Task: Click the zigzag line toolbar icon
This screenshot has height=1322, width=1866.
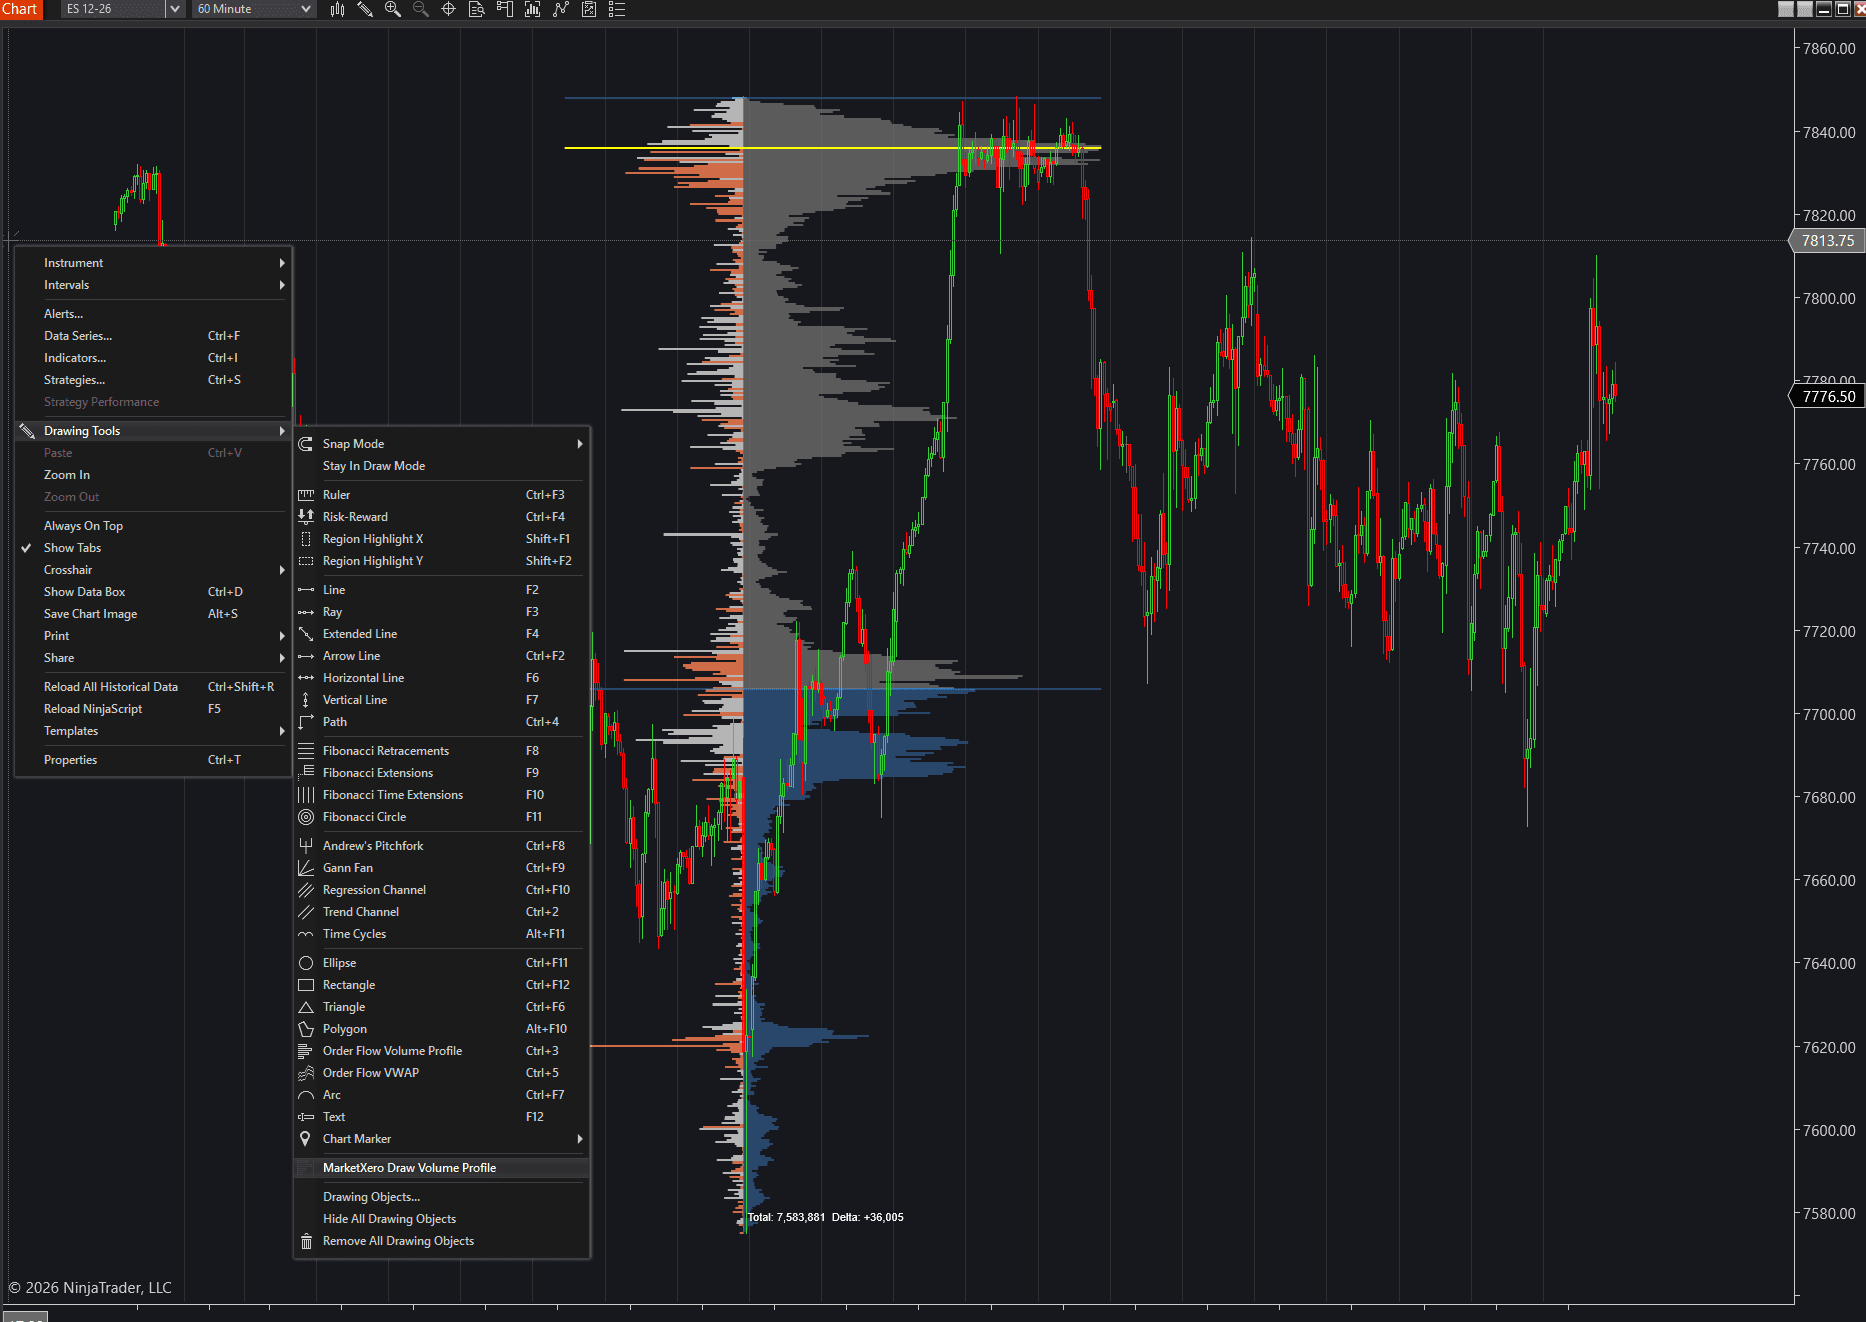Action: click(561, 9)
